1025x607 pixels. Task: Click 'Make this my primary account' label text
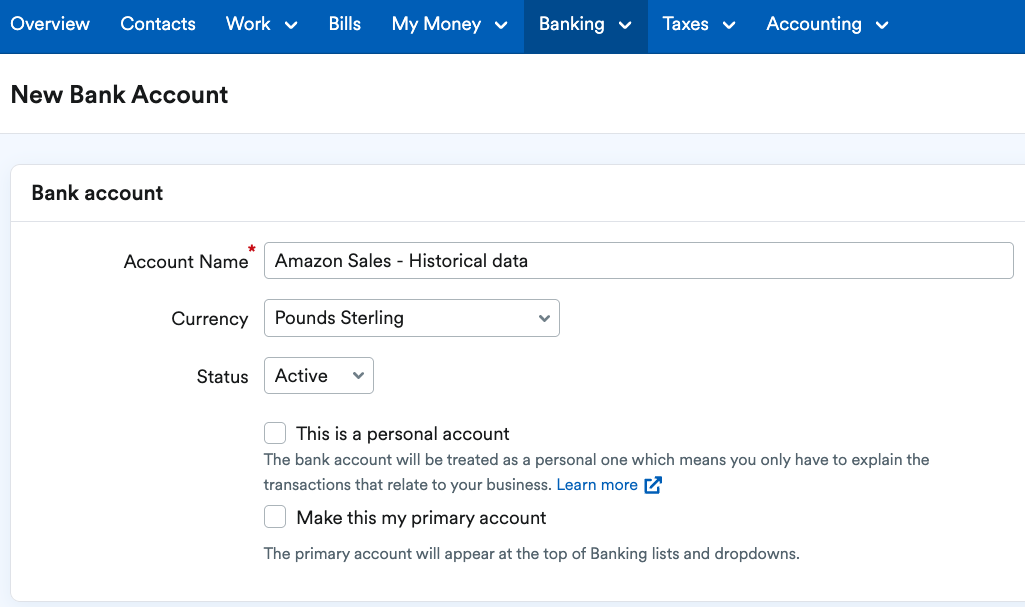tap(421, 517)
